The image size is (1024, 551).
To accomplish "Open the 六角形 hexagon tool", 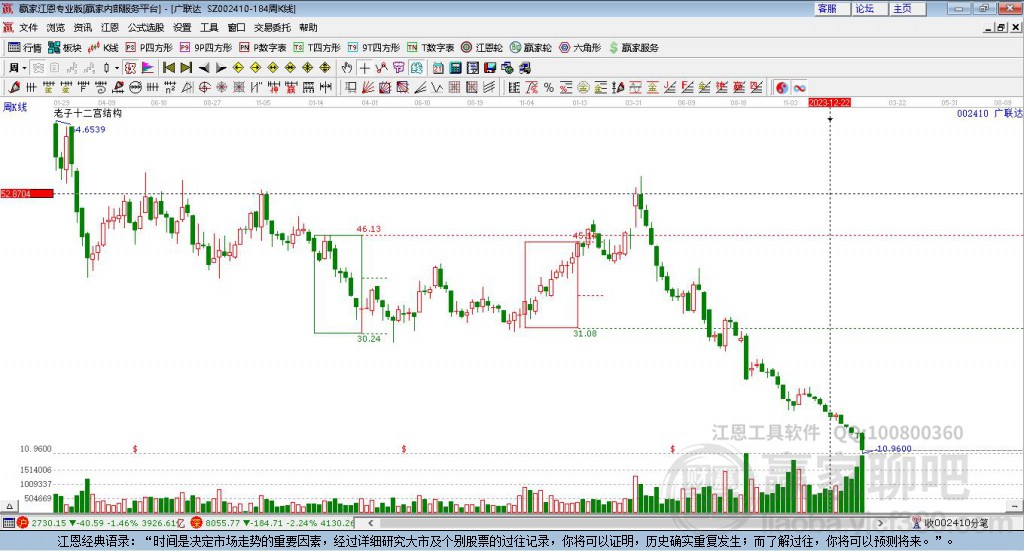I will click(580, 48).
